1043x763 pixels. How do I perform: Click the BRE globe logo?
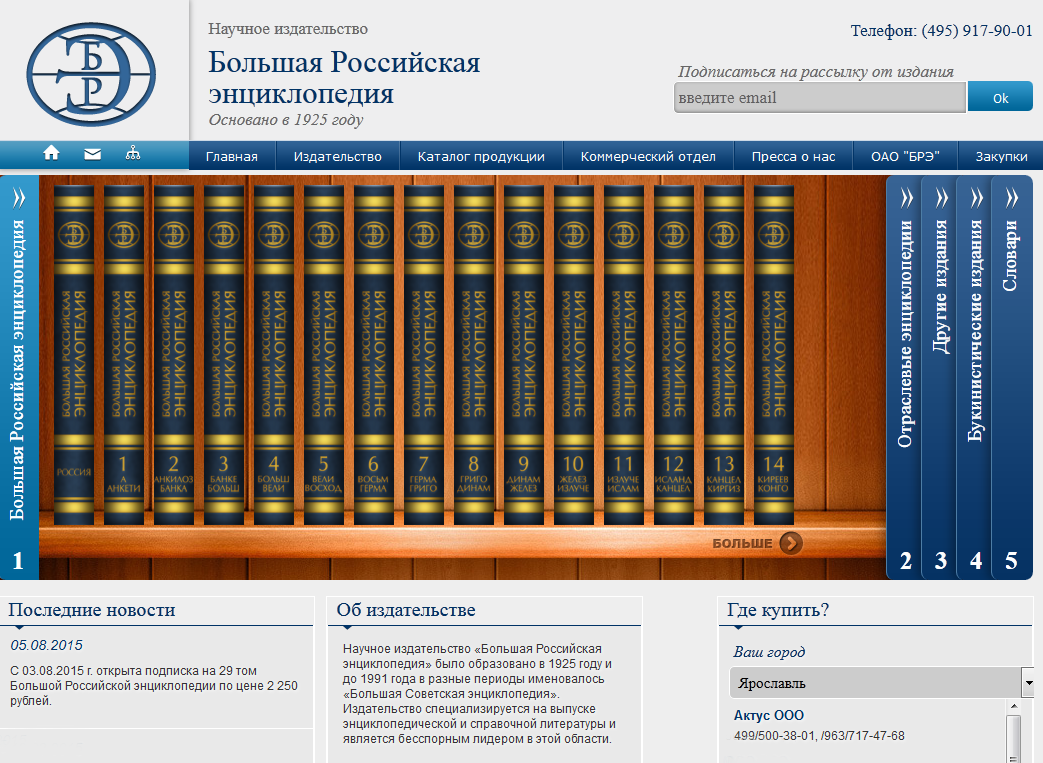click(91, 75)
